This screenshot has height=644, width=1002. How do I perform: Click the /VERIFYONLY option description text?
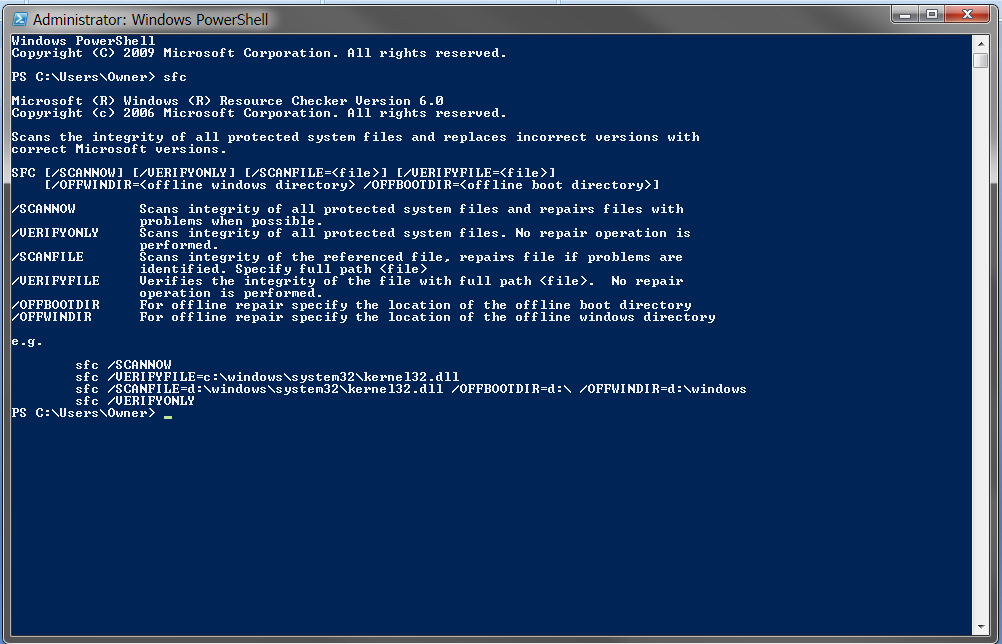pos(419,232)
